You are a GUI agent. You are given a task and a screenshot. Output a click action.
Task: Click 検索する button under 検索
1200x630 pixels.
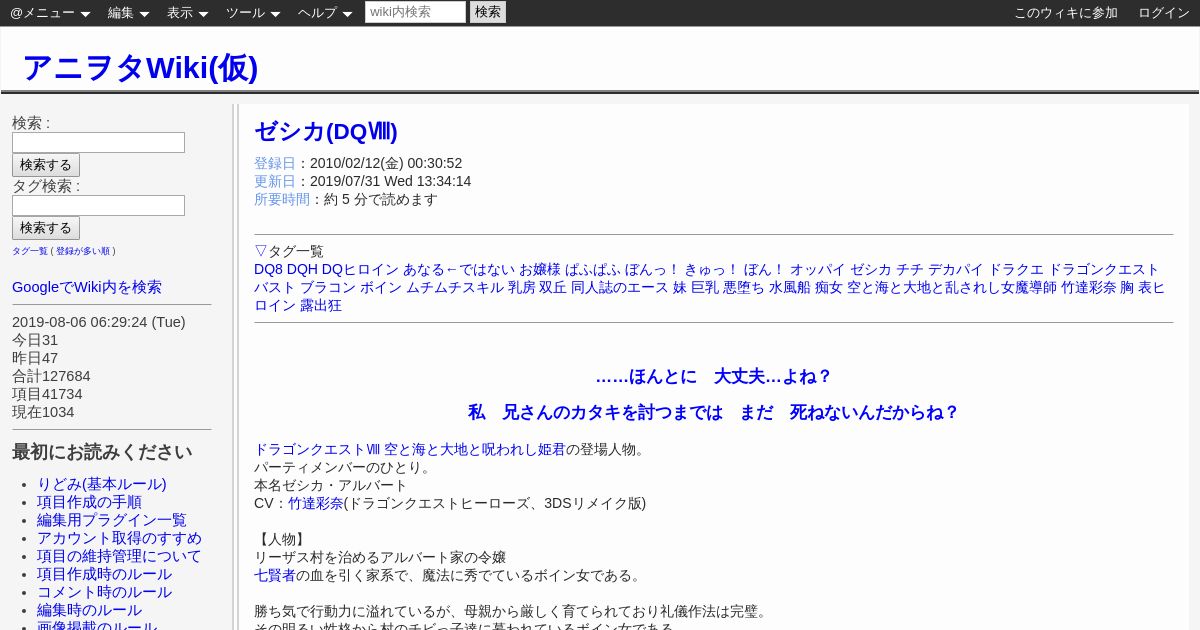pos(46,165)
